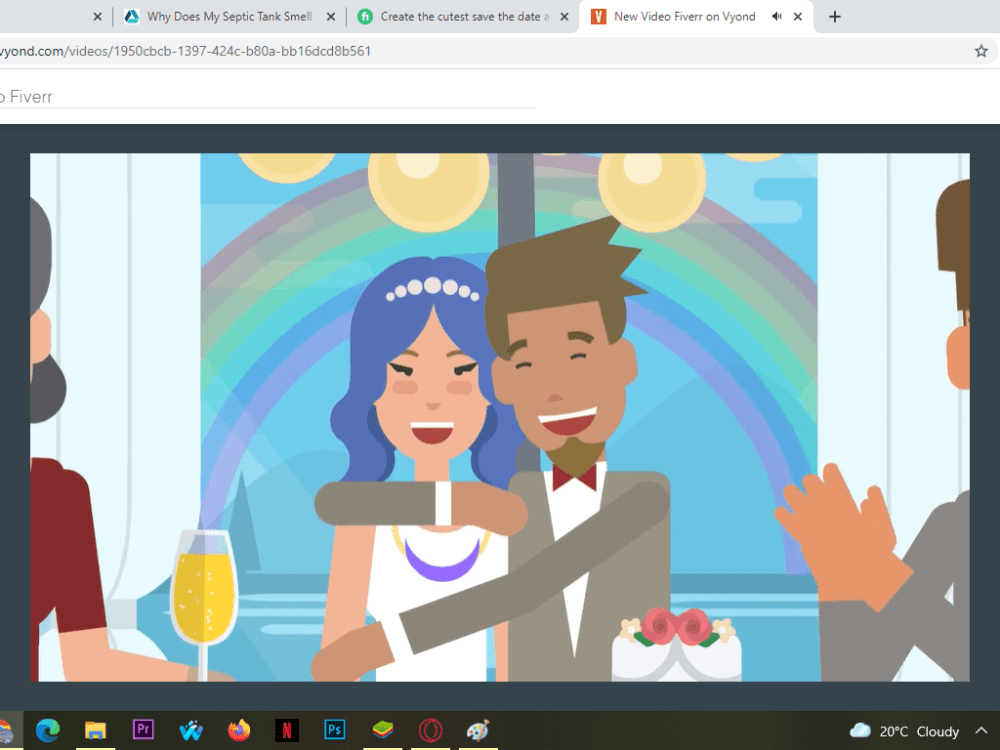
Task: Switch to the Create the cutest save the date tab
Action: [464, 17]
